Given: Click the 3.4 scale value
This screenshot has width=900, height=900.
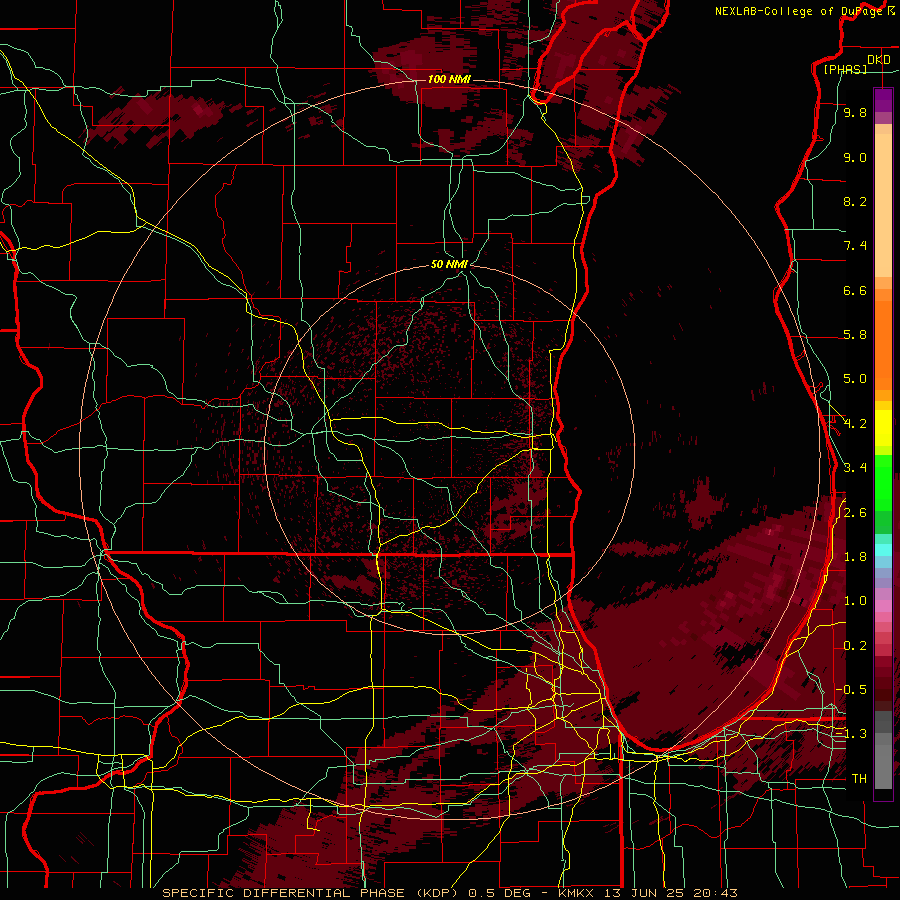Looking at the screenshot, I should click(x=855, y=468).
